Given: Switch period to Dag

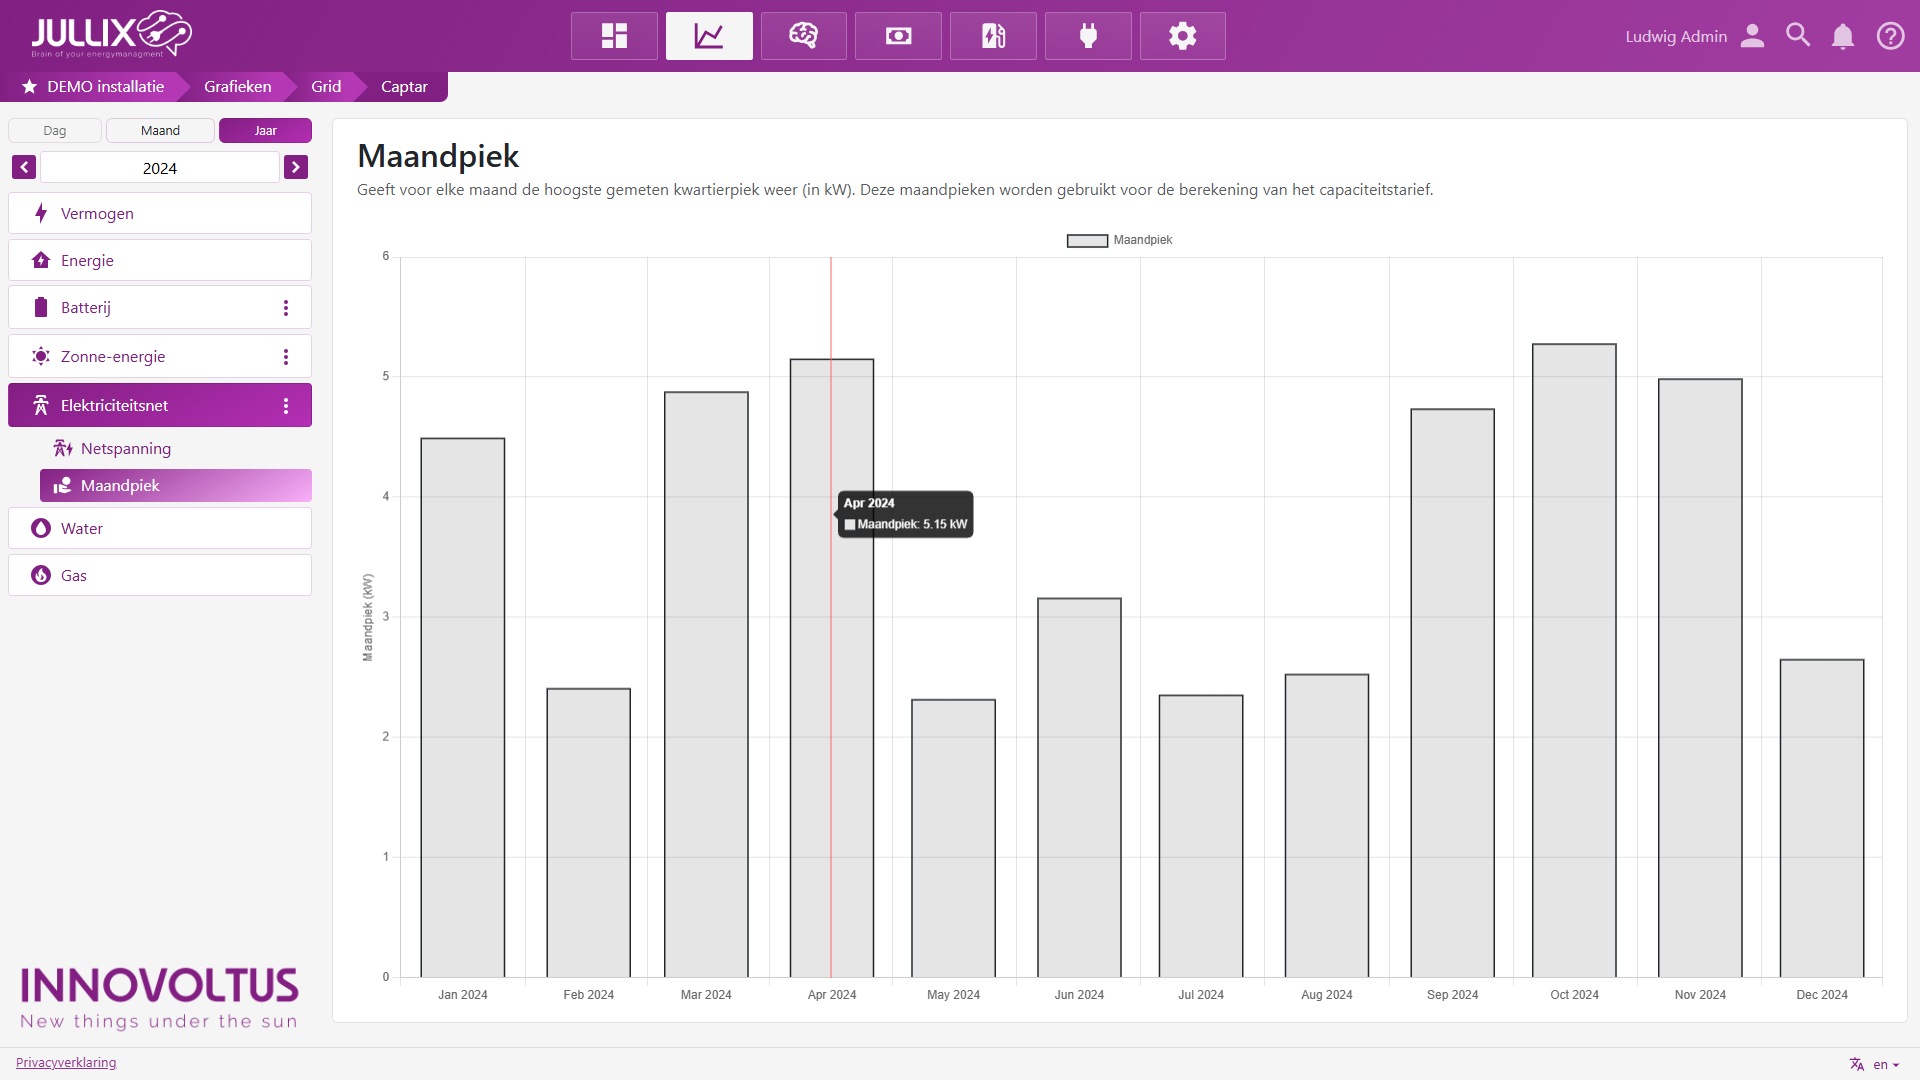Looking at the screenshot, I should 55,131.
